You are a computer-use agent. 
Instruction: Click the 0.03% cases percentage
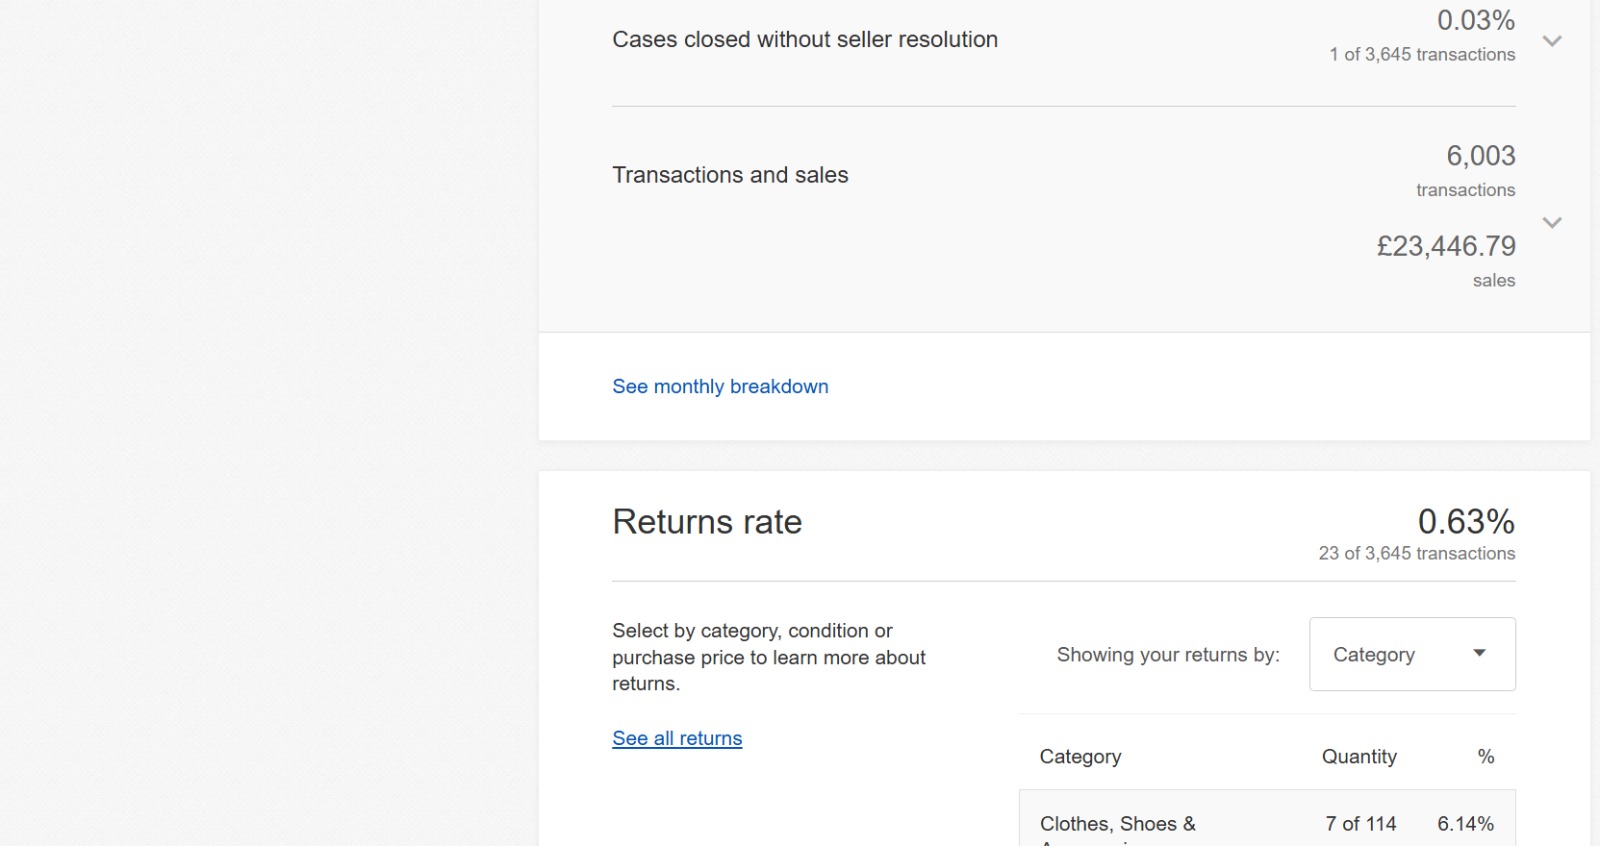point(1475,20)
